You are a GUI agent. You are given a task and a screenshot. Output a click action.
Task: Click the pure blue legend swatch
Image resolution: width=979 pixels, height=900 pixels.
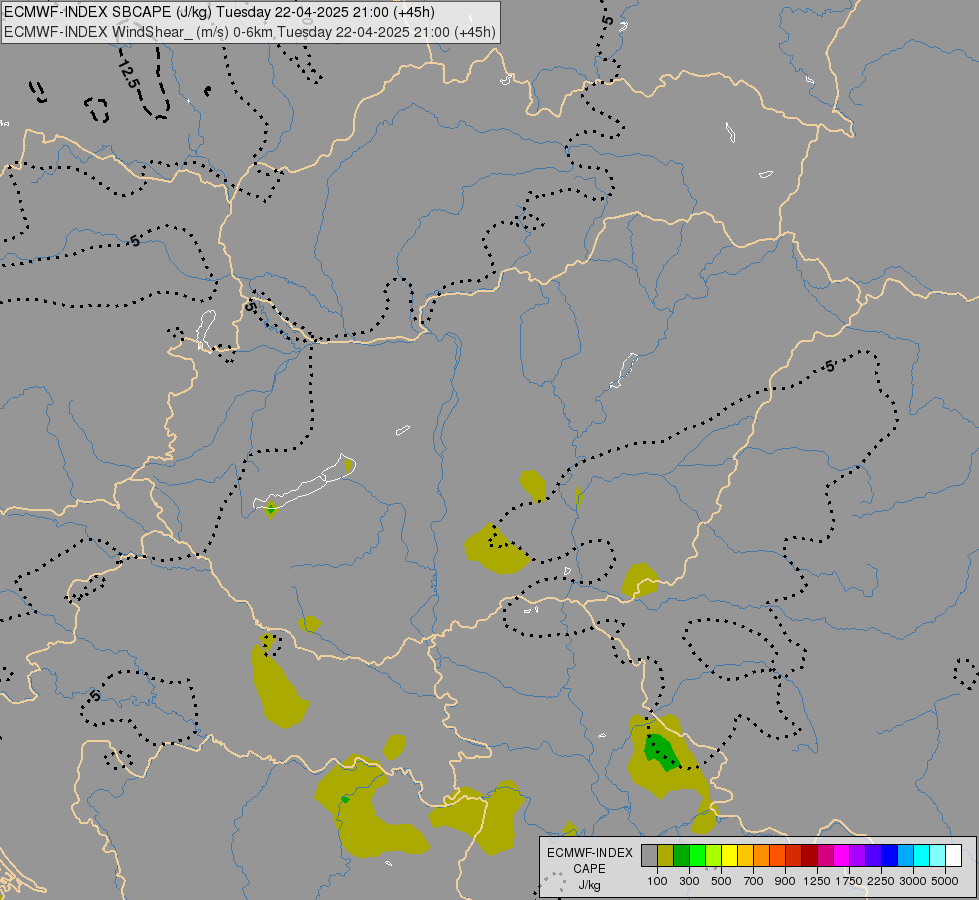889,856
